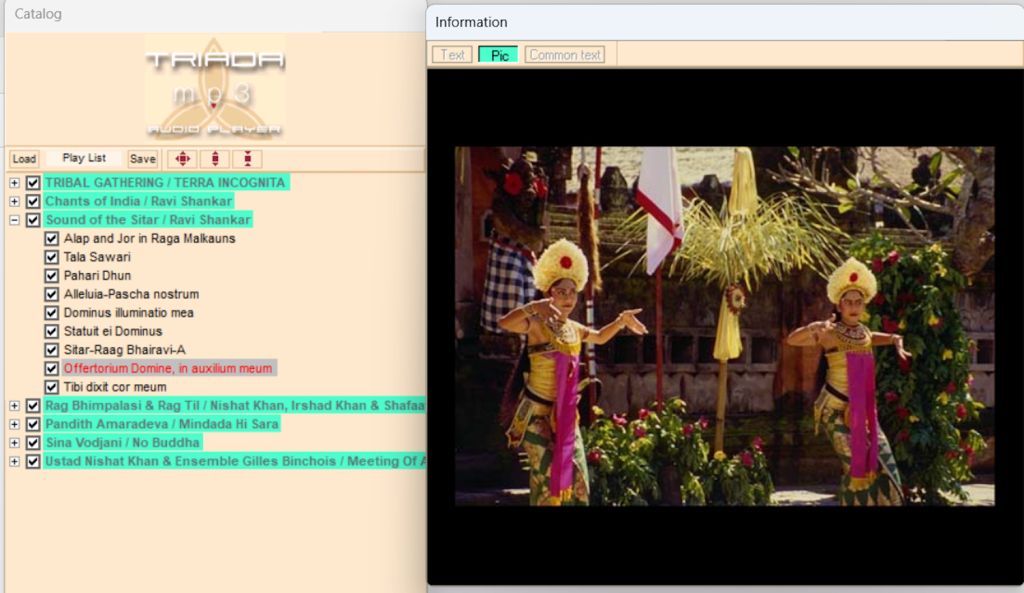Toggle the Ustad Nishat Khan checkbox

[33, 462]
